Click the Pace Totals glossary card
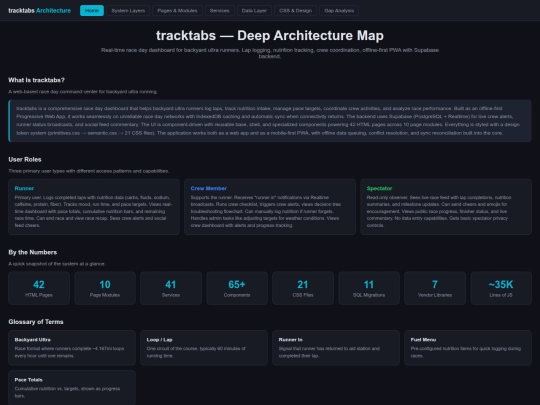This screenshot has width=540, height=405. (x=72, y=388)
